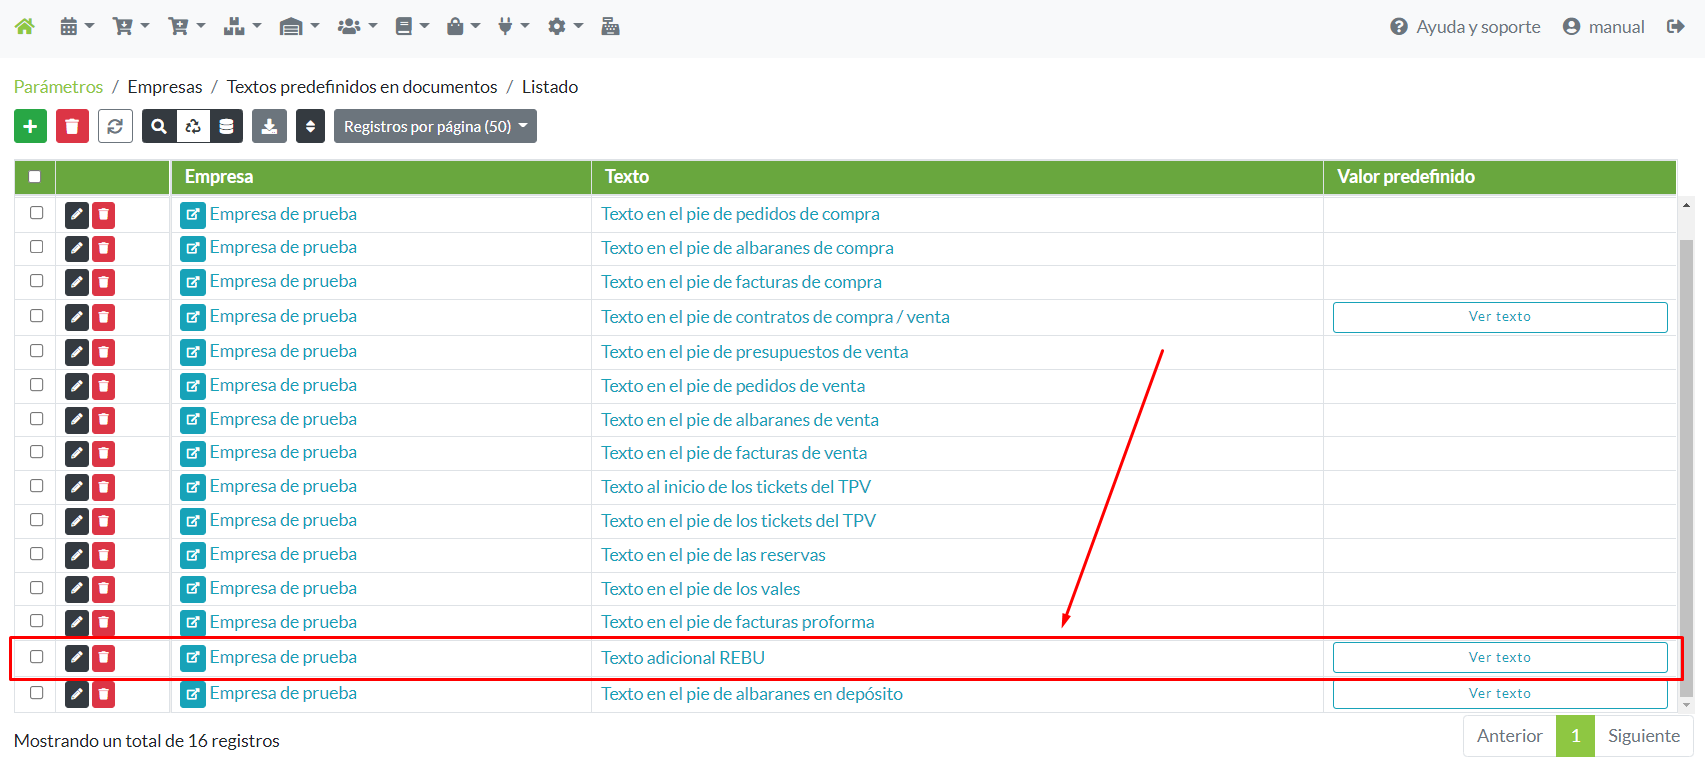Check the box for Texto adicional REBU row
Viewport: 1705px width, 767px height.
37,657
